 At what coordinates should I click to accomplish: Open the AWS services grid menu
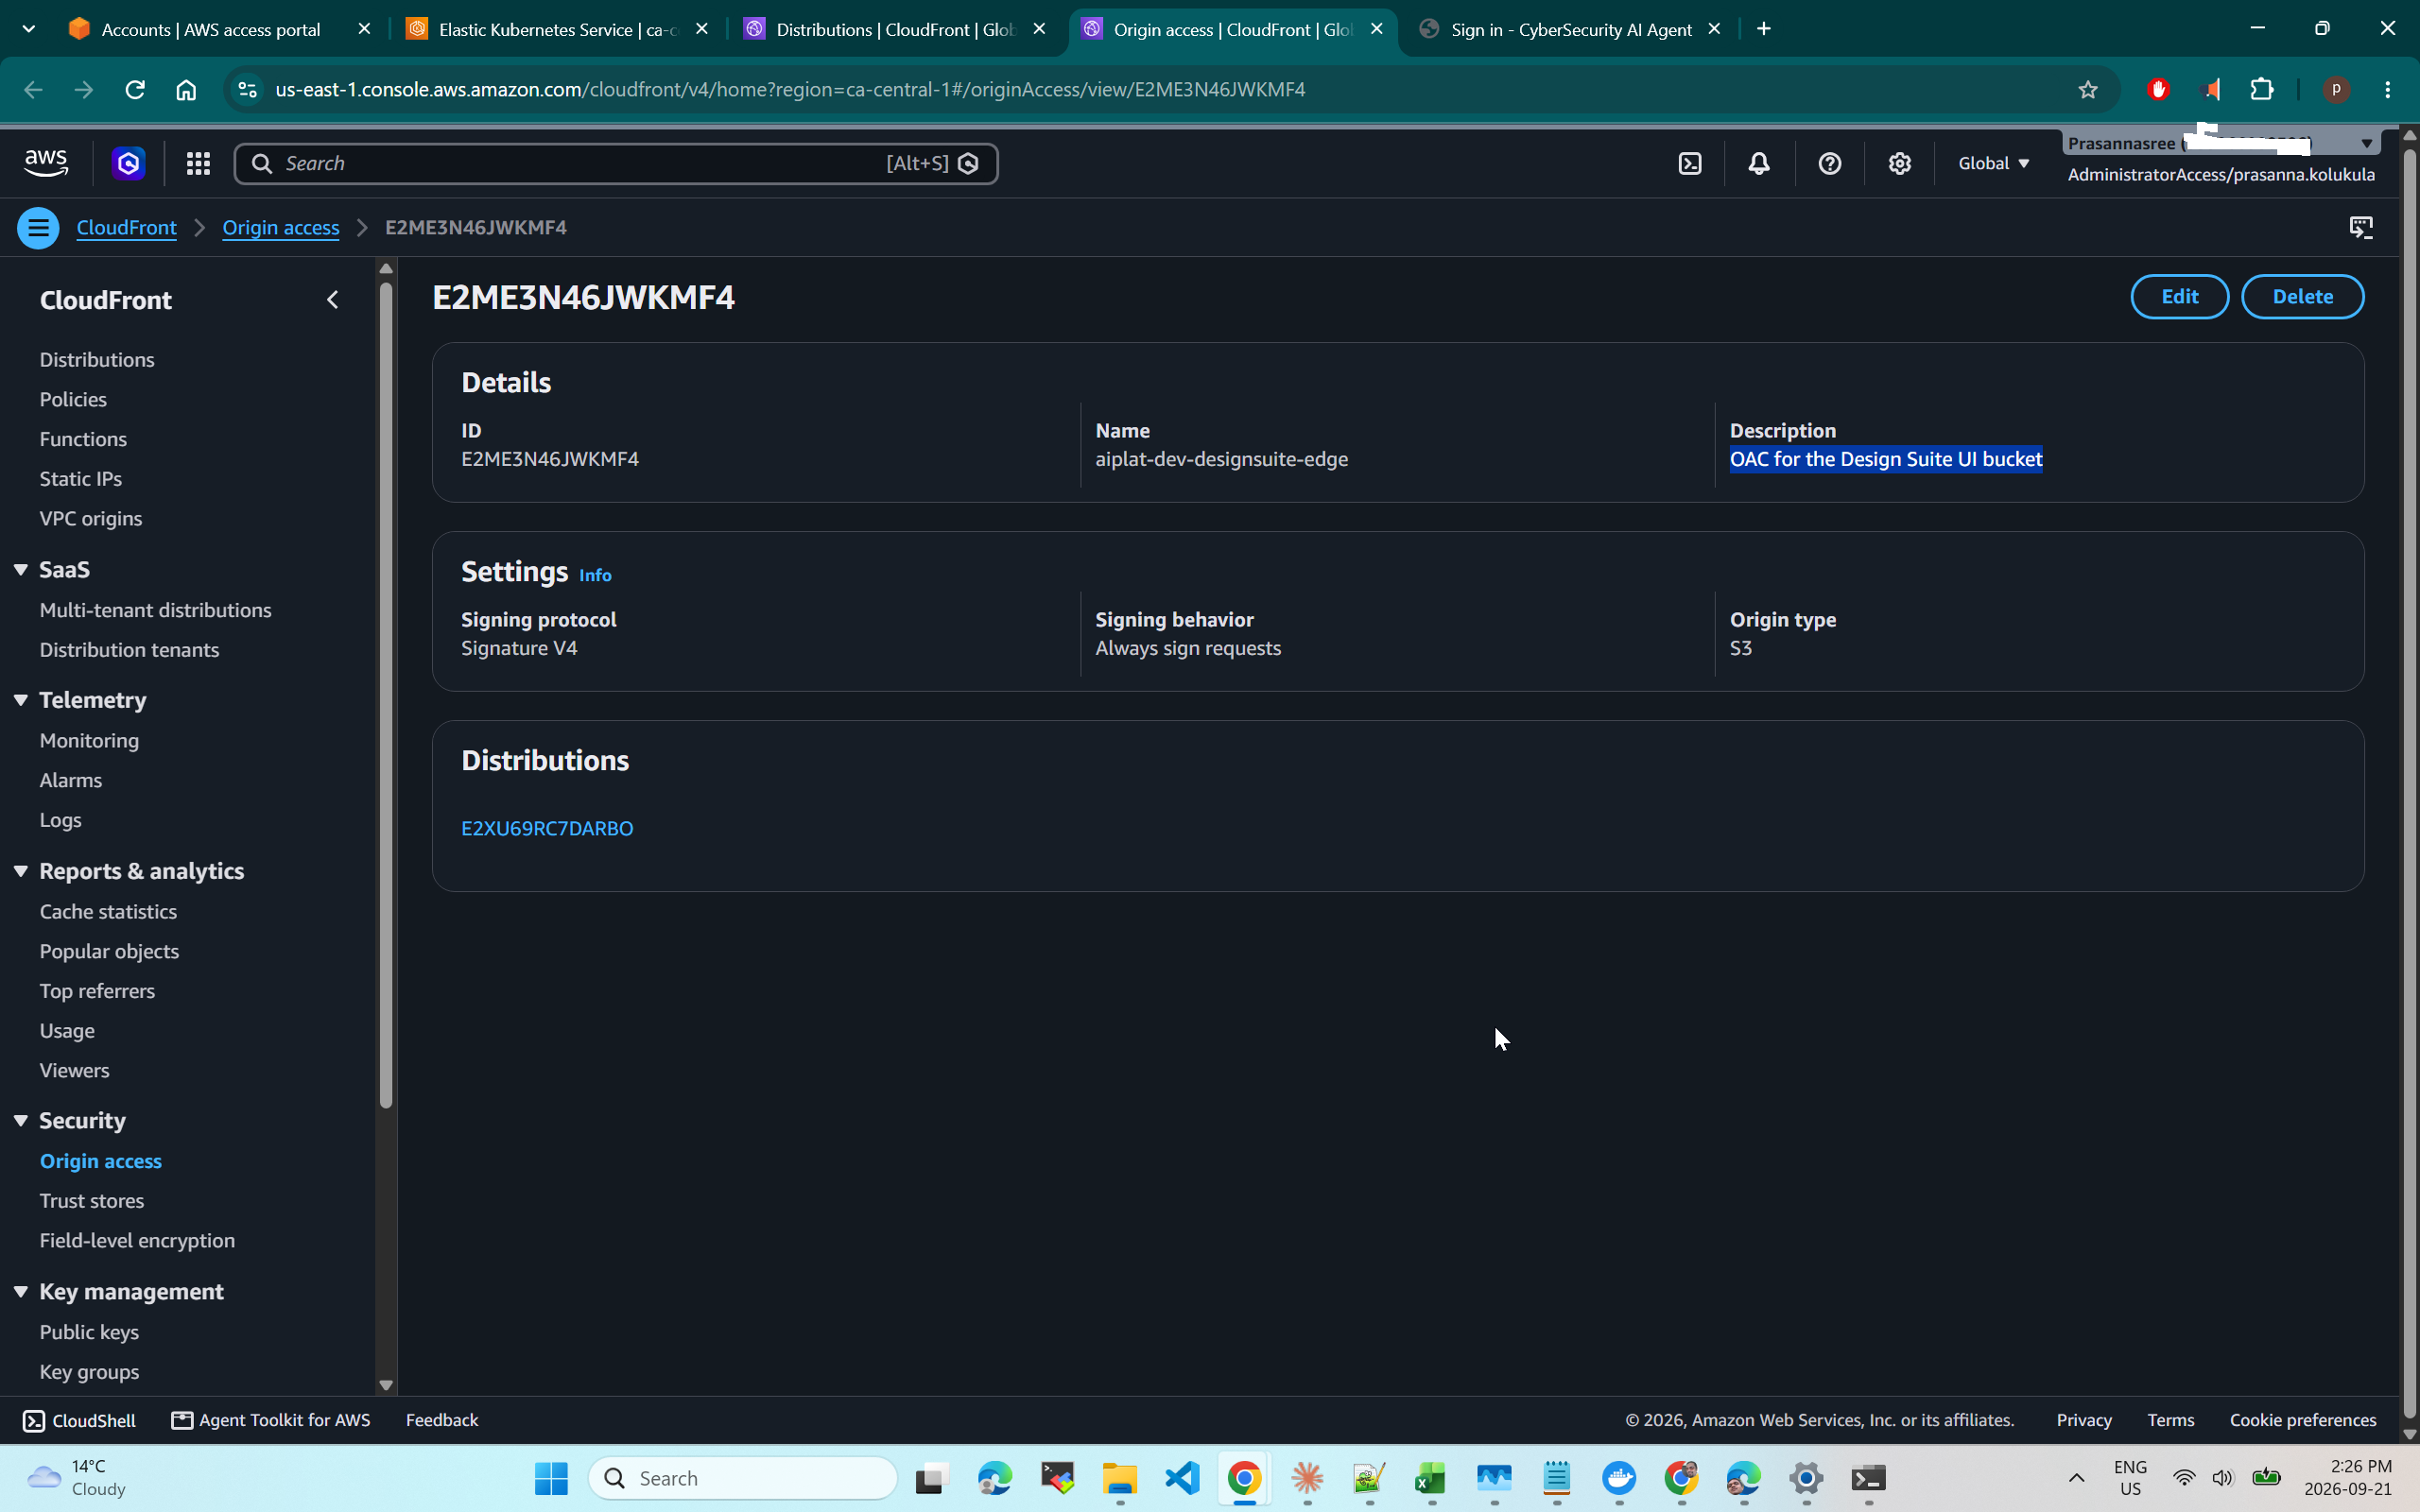pyautogui.click(x=198, y=163)
